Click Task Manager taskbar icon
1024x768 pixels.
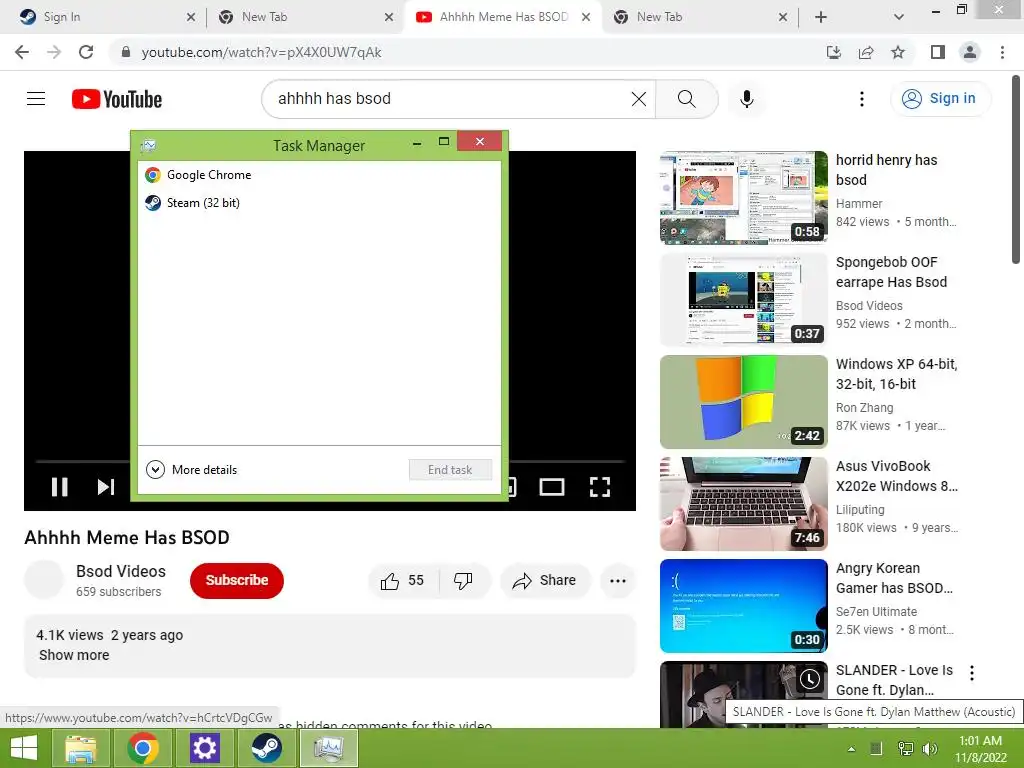[x=329, y=748]
